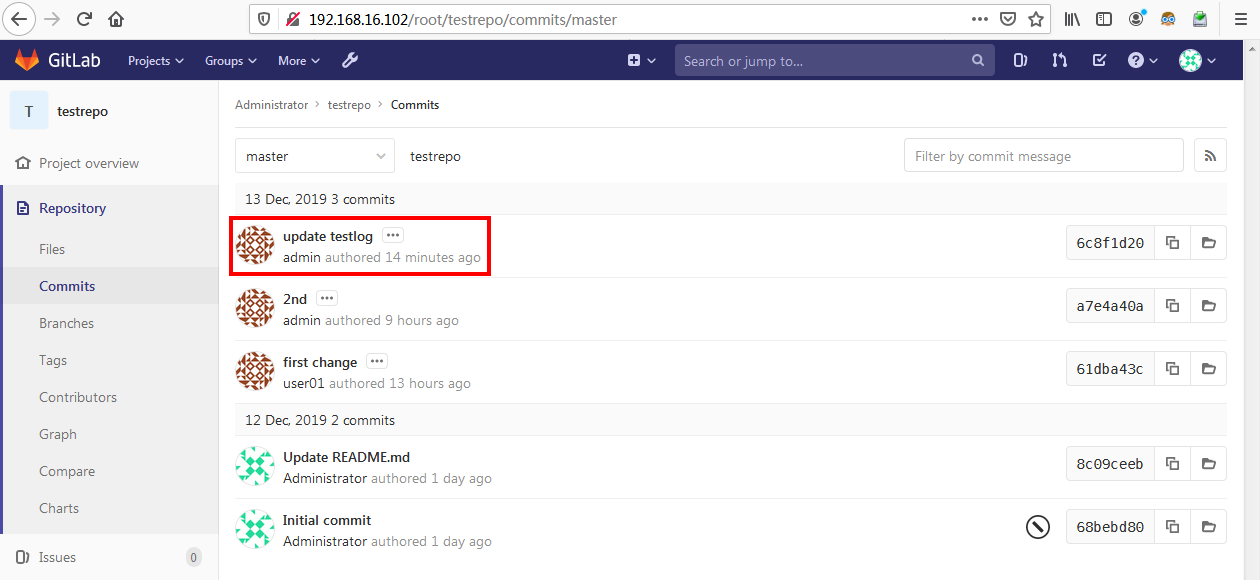
Task: Browse files at commit 61dba43c
Action: point(1208,369)
